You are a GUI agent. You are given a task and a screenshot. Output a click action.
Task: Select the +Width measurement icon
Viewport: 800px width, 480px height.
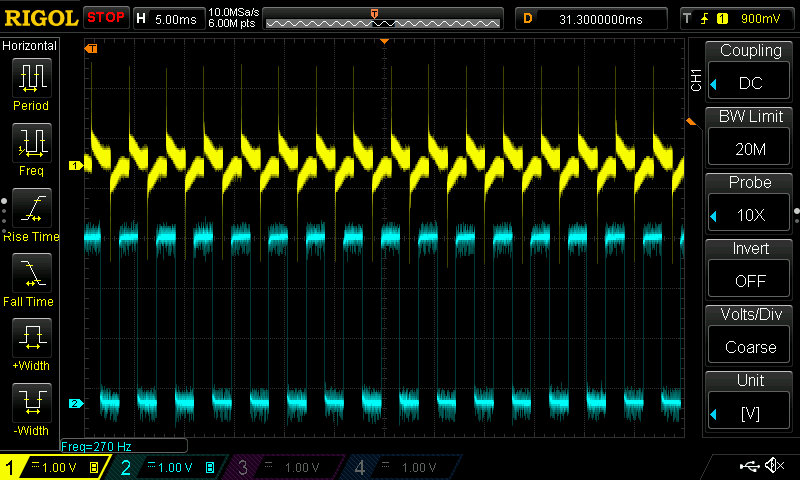coord(32,338)
